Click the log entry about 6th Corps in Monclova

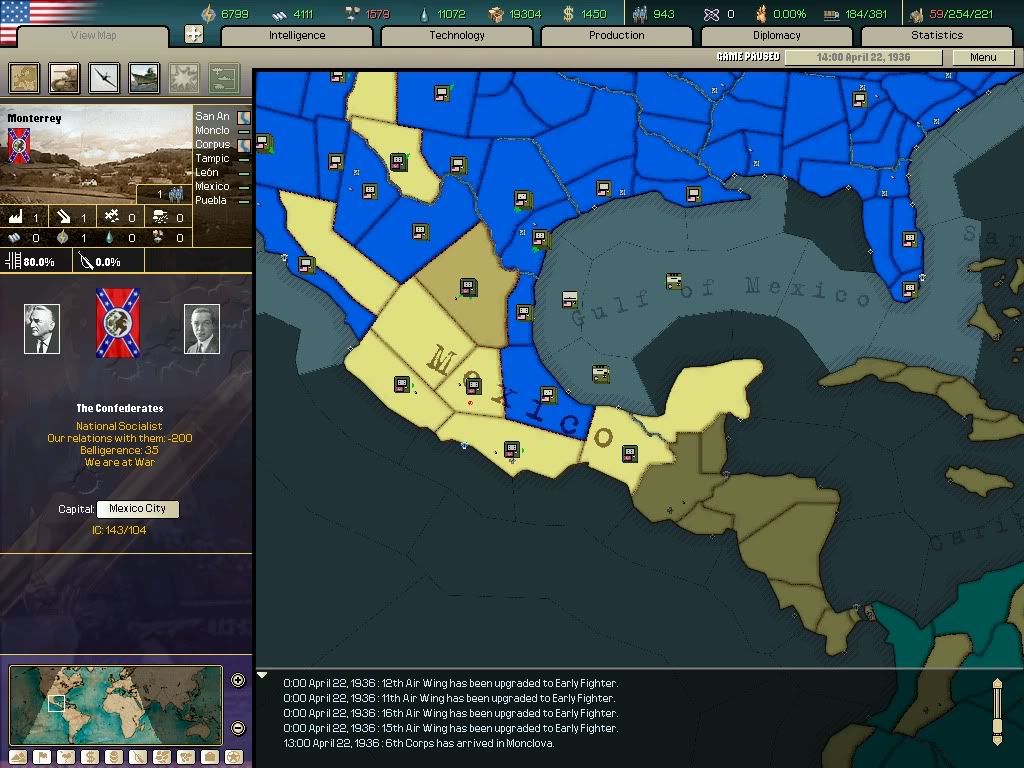419,743
